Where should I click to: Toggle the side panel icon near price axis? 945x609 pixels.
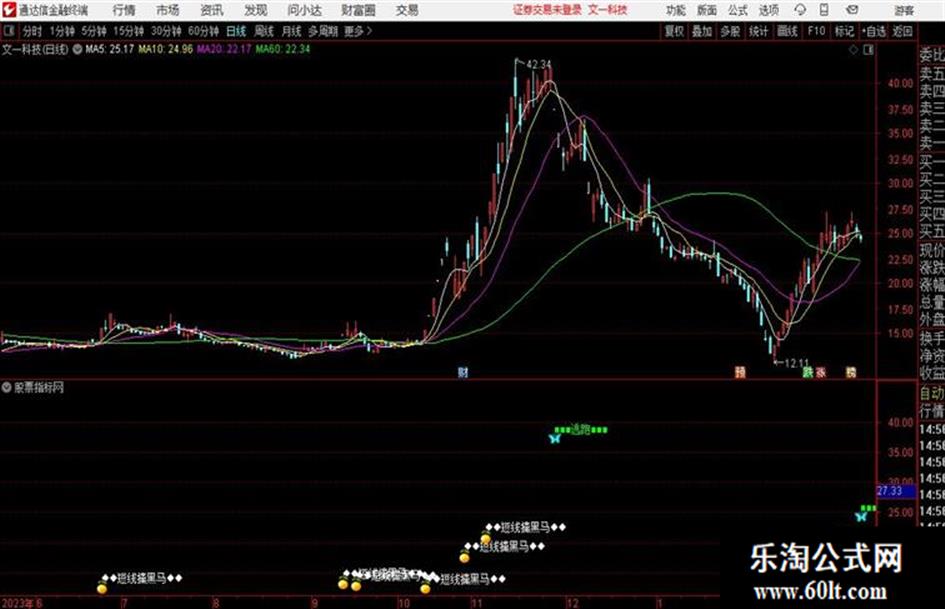868,50
